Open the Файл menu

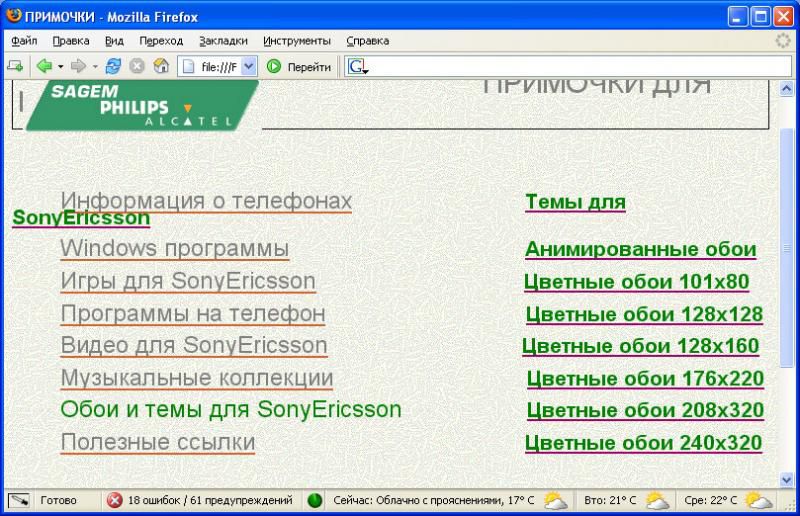tap(25, 41)
